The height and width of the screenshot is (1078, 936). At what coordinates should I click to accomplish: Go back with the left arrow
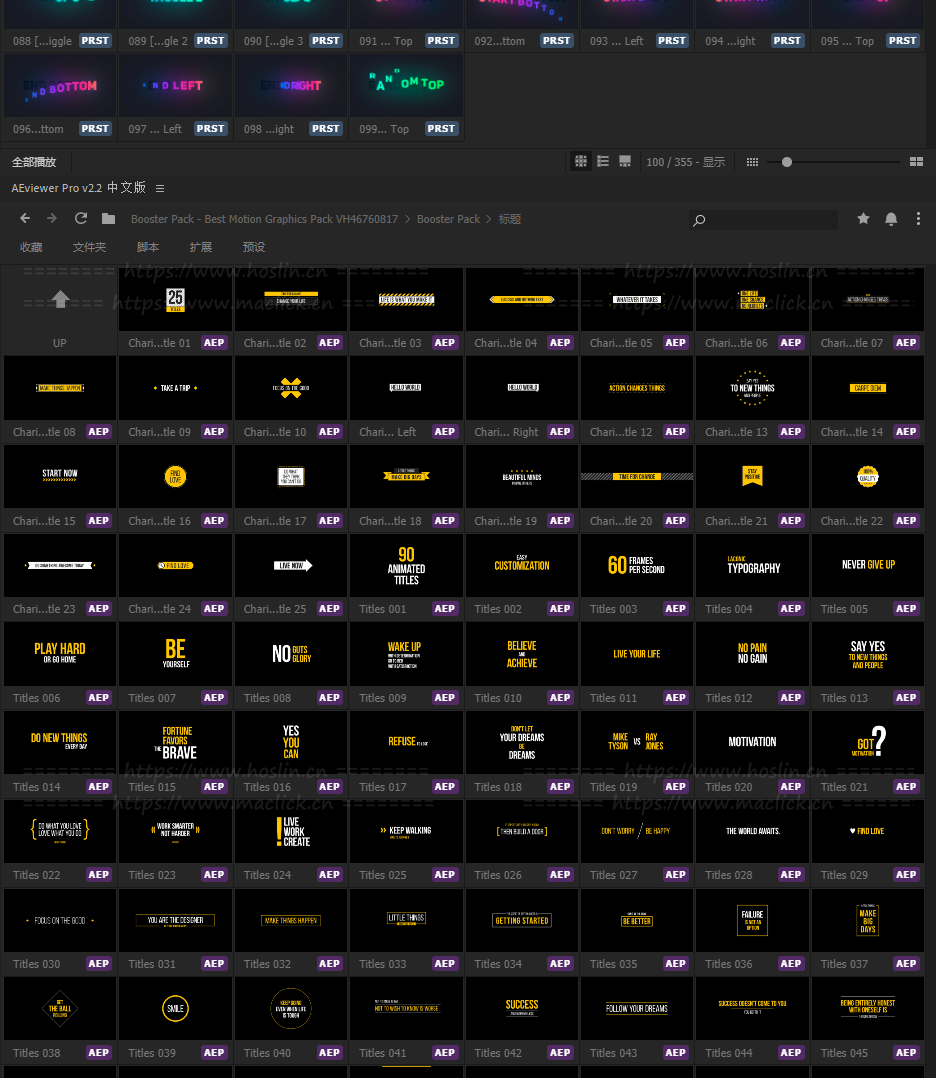click(x=25, y=219)
